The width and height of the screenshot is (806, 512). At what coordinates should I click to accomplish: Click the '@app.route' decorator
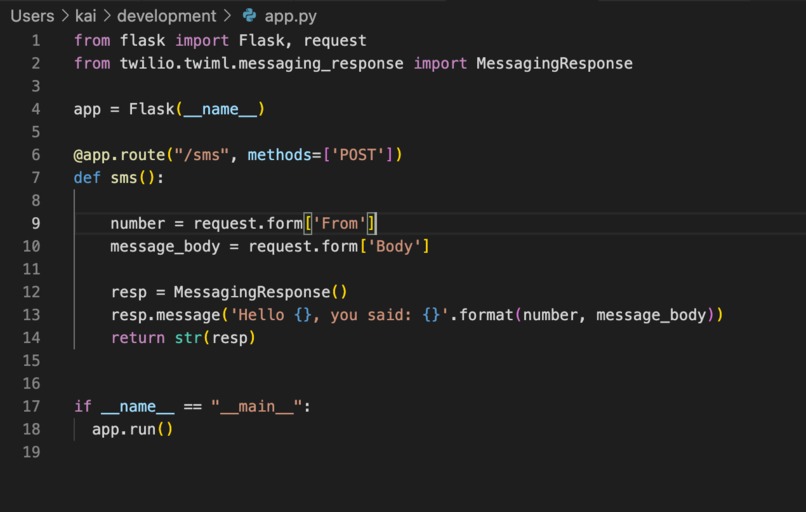coord(119,155)
